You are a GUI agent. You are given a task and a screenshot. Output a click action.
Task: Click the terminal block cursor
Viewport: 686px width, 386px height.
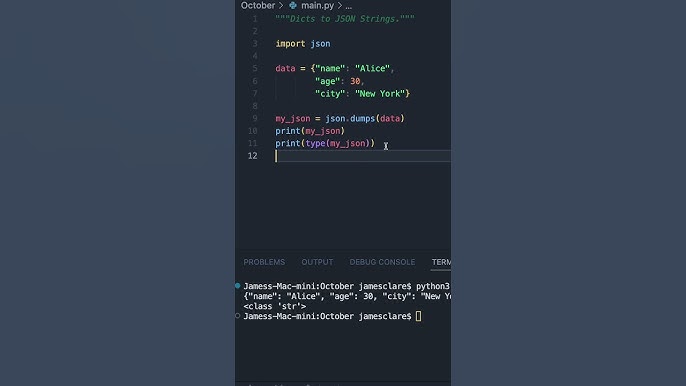419,316
